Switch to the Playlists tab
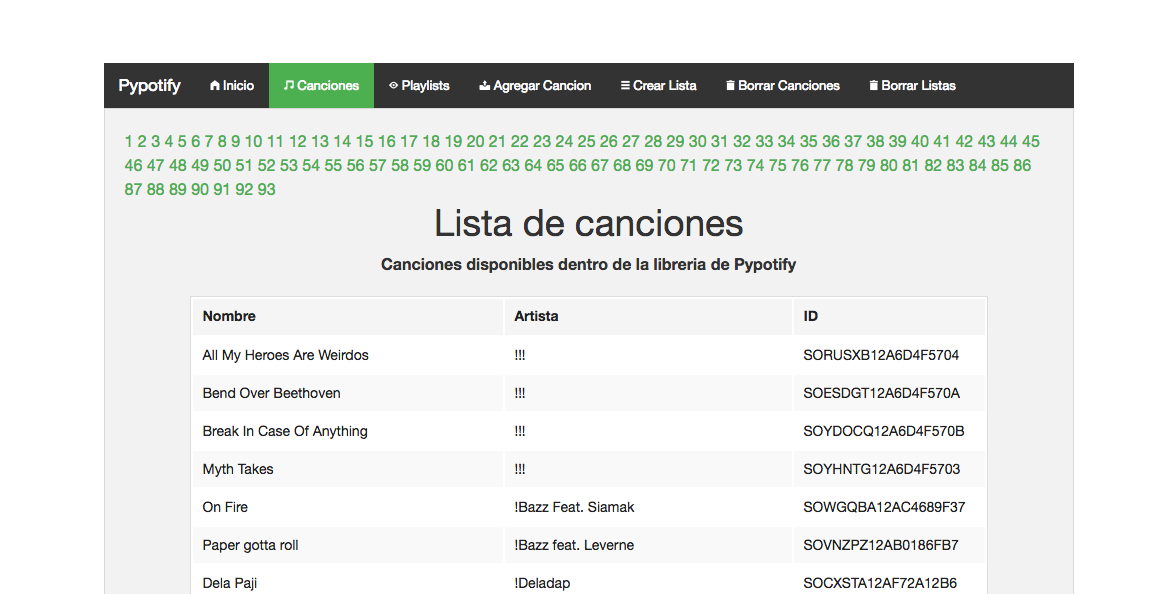The width and height of the screenshot is (1175, 594). click(x=419, y=85)
